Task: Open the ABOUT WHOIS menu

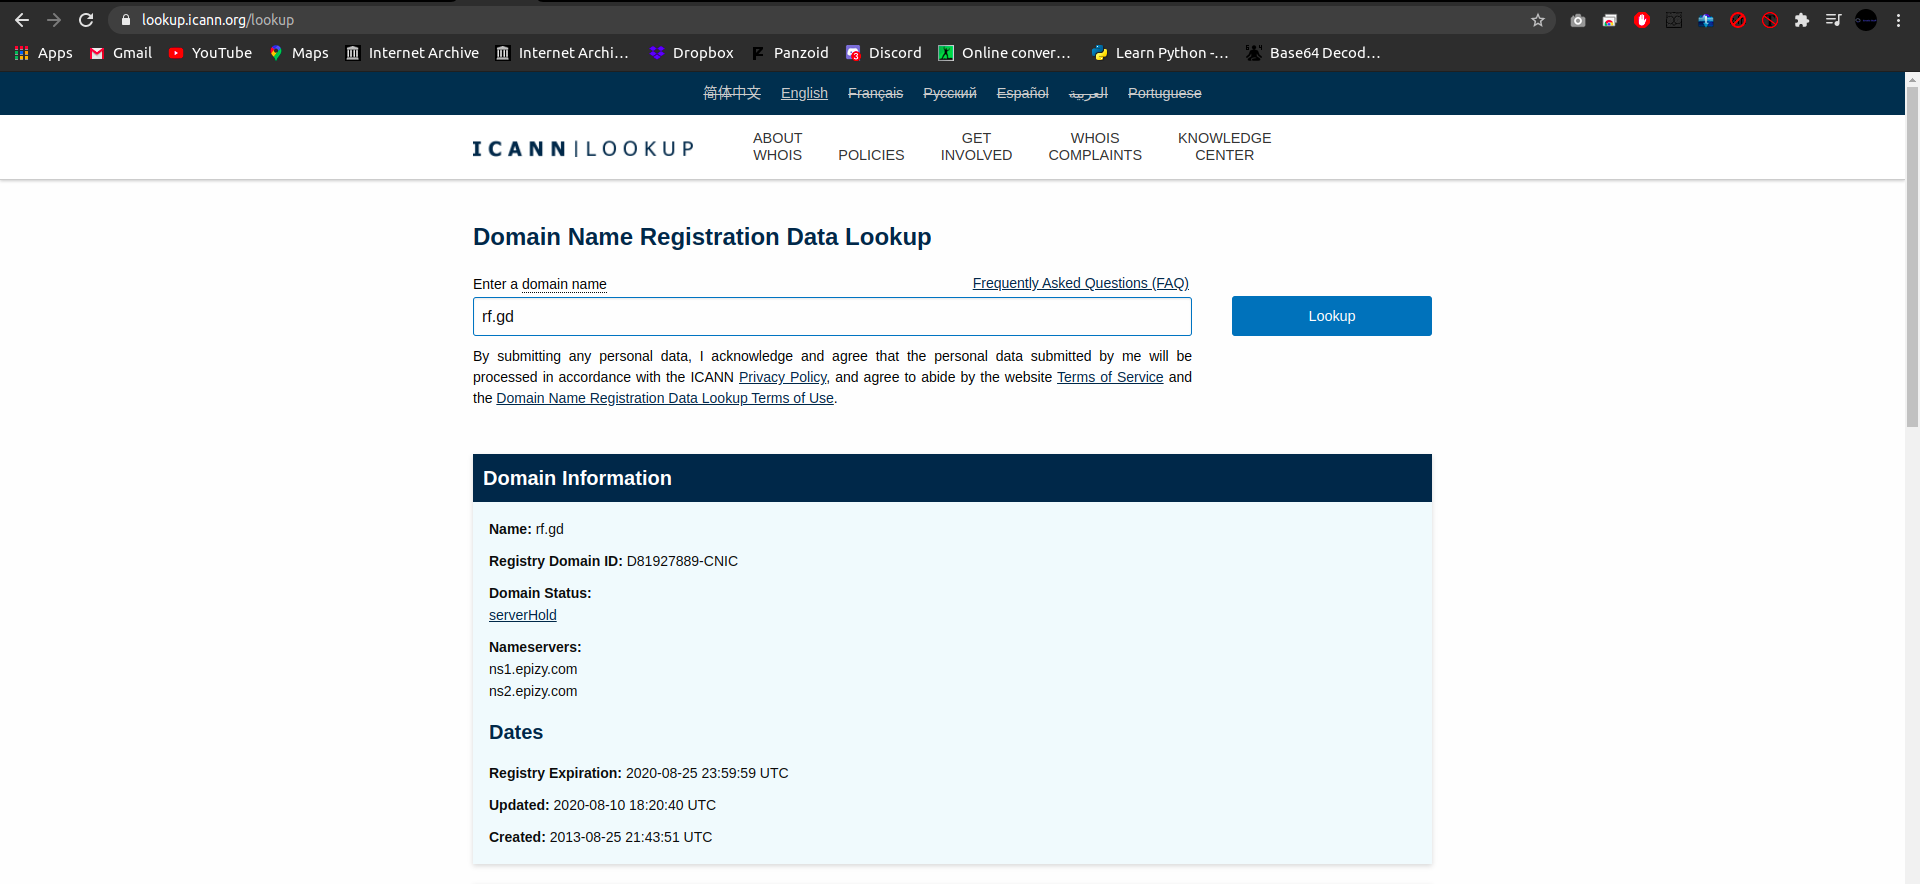Action: [x=777, y=147]
